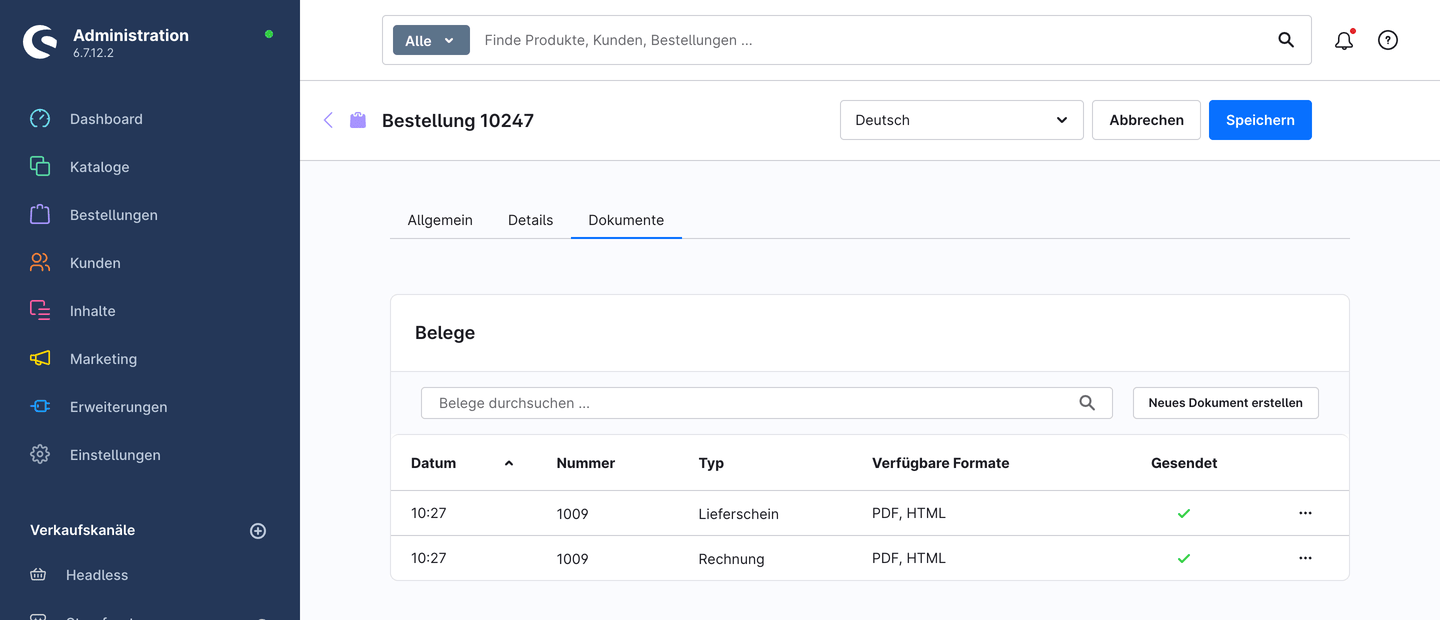Click the Lieferschein type cell
This screenshot has width=1440, height=620.
pyautogui.click(x=738, y=514)
